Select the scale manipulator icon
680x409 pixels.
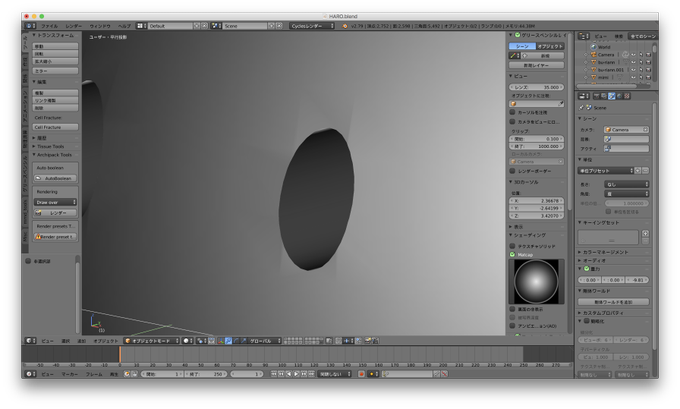tap(244, 341)
